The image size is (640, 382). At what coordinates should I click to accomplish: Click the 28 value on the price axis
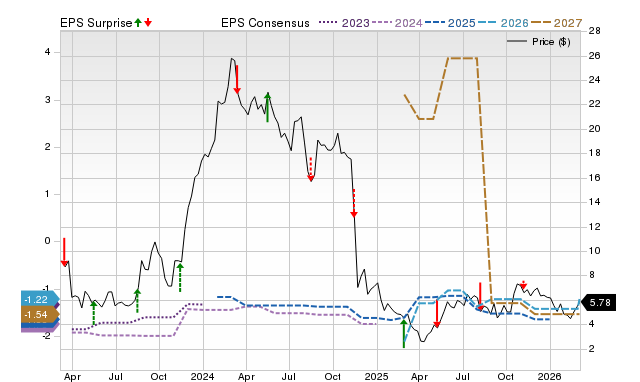pyautogui.click(x=595, y=31)
